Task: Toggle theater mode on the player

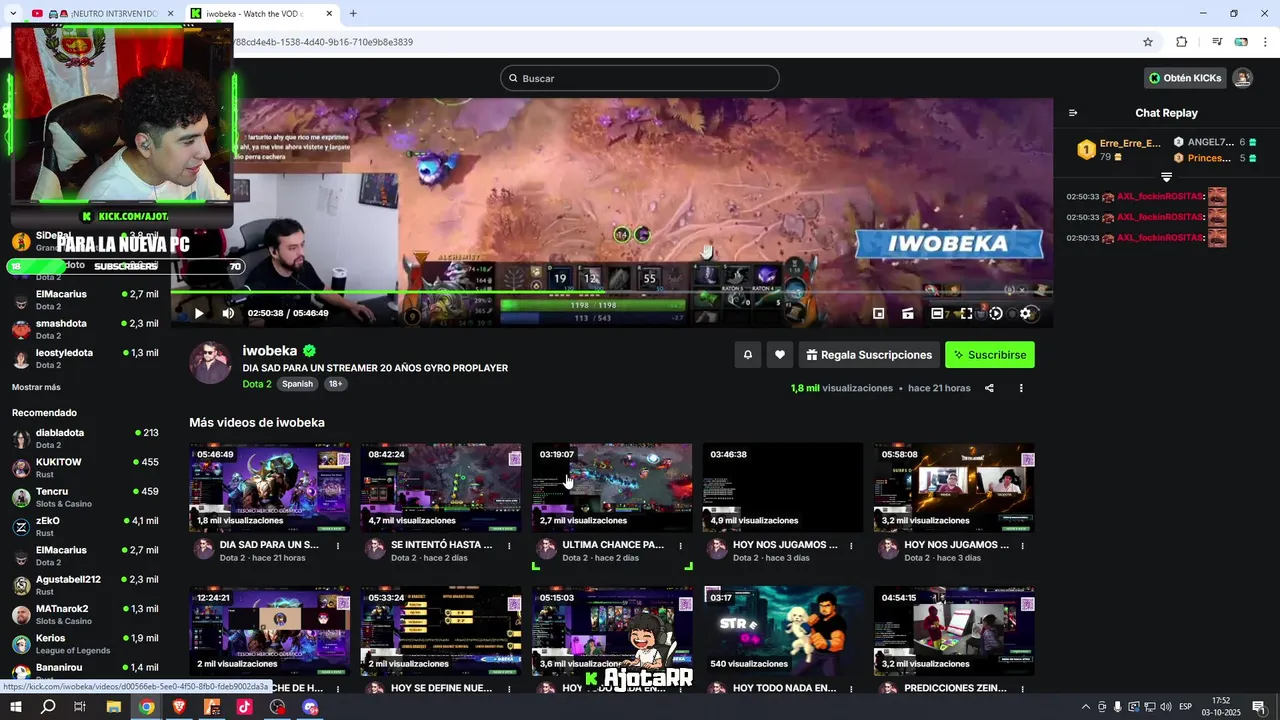Action: pyautogui.click(x=937, y=313)
